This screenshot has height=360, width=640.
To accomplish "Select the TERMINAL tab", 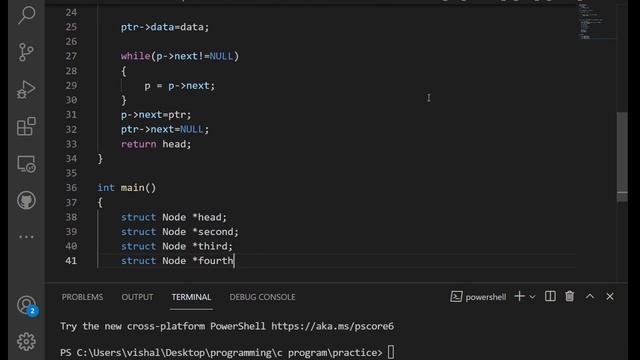I will tap(191, 297).
